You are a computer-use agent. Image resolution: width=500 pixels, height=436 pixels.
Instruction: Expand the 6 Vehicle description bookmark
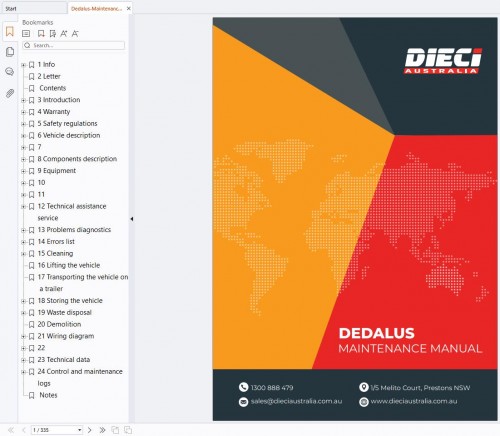[x=23, y=136]
